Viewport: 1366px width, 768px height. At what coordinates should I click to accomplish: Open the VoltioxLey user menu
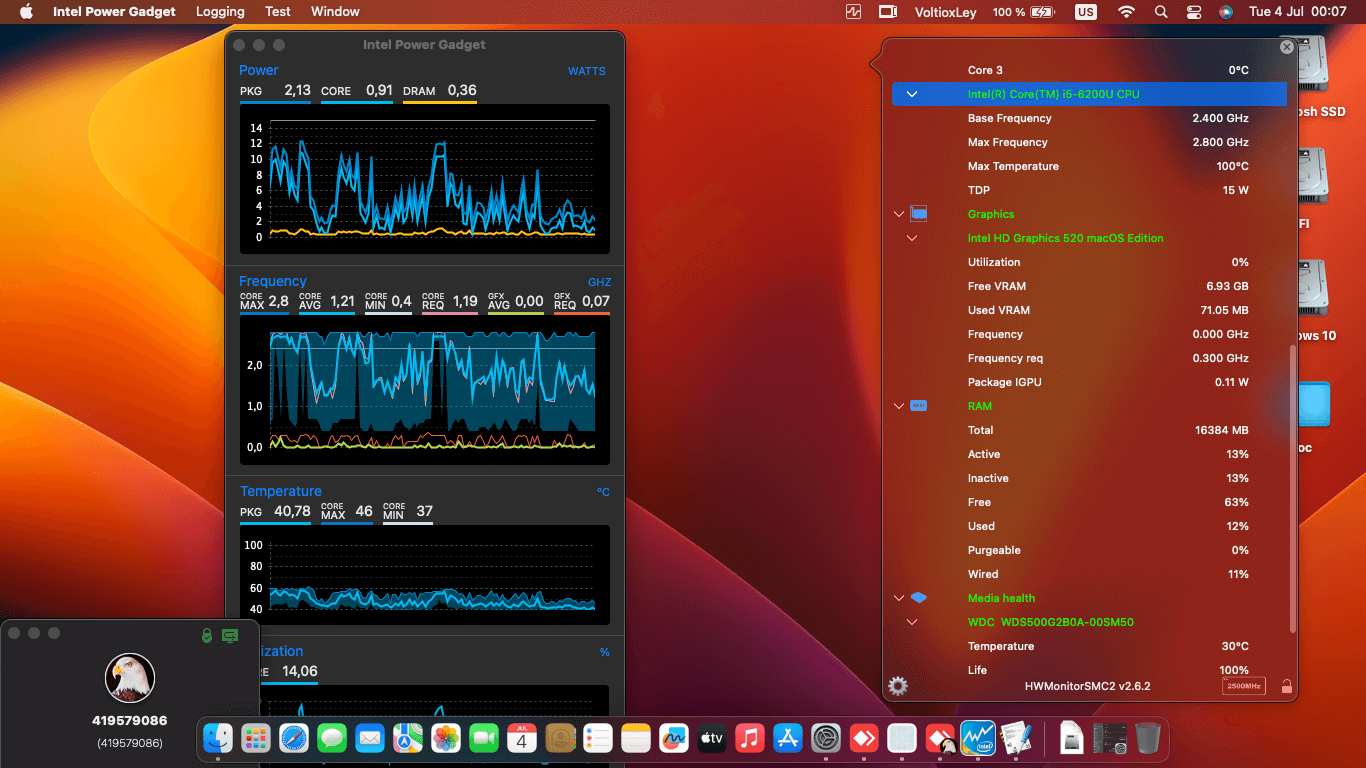coord(944,12)
